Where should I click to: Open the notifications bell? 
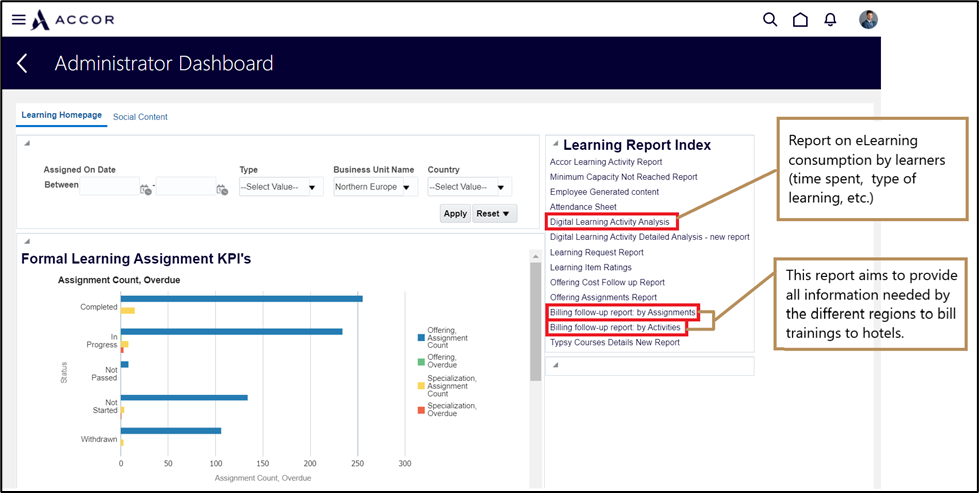click(x=830, y=20)
